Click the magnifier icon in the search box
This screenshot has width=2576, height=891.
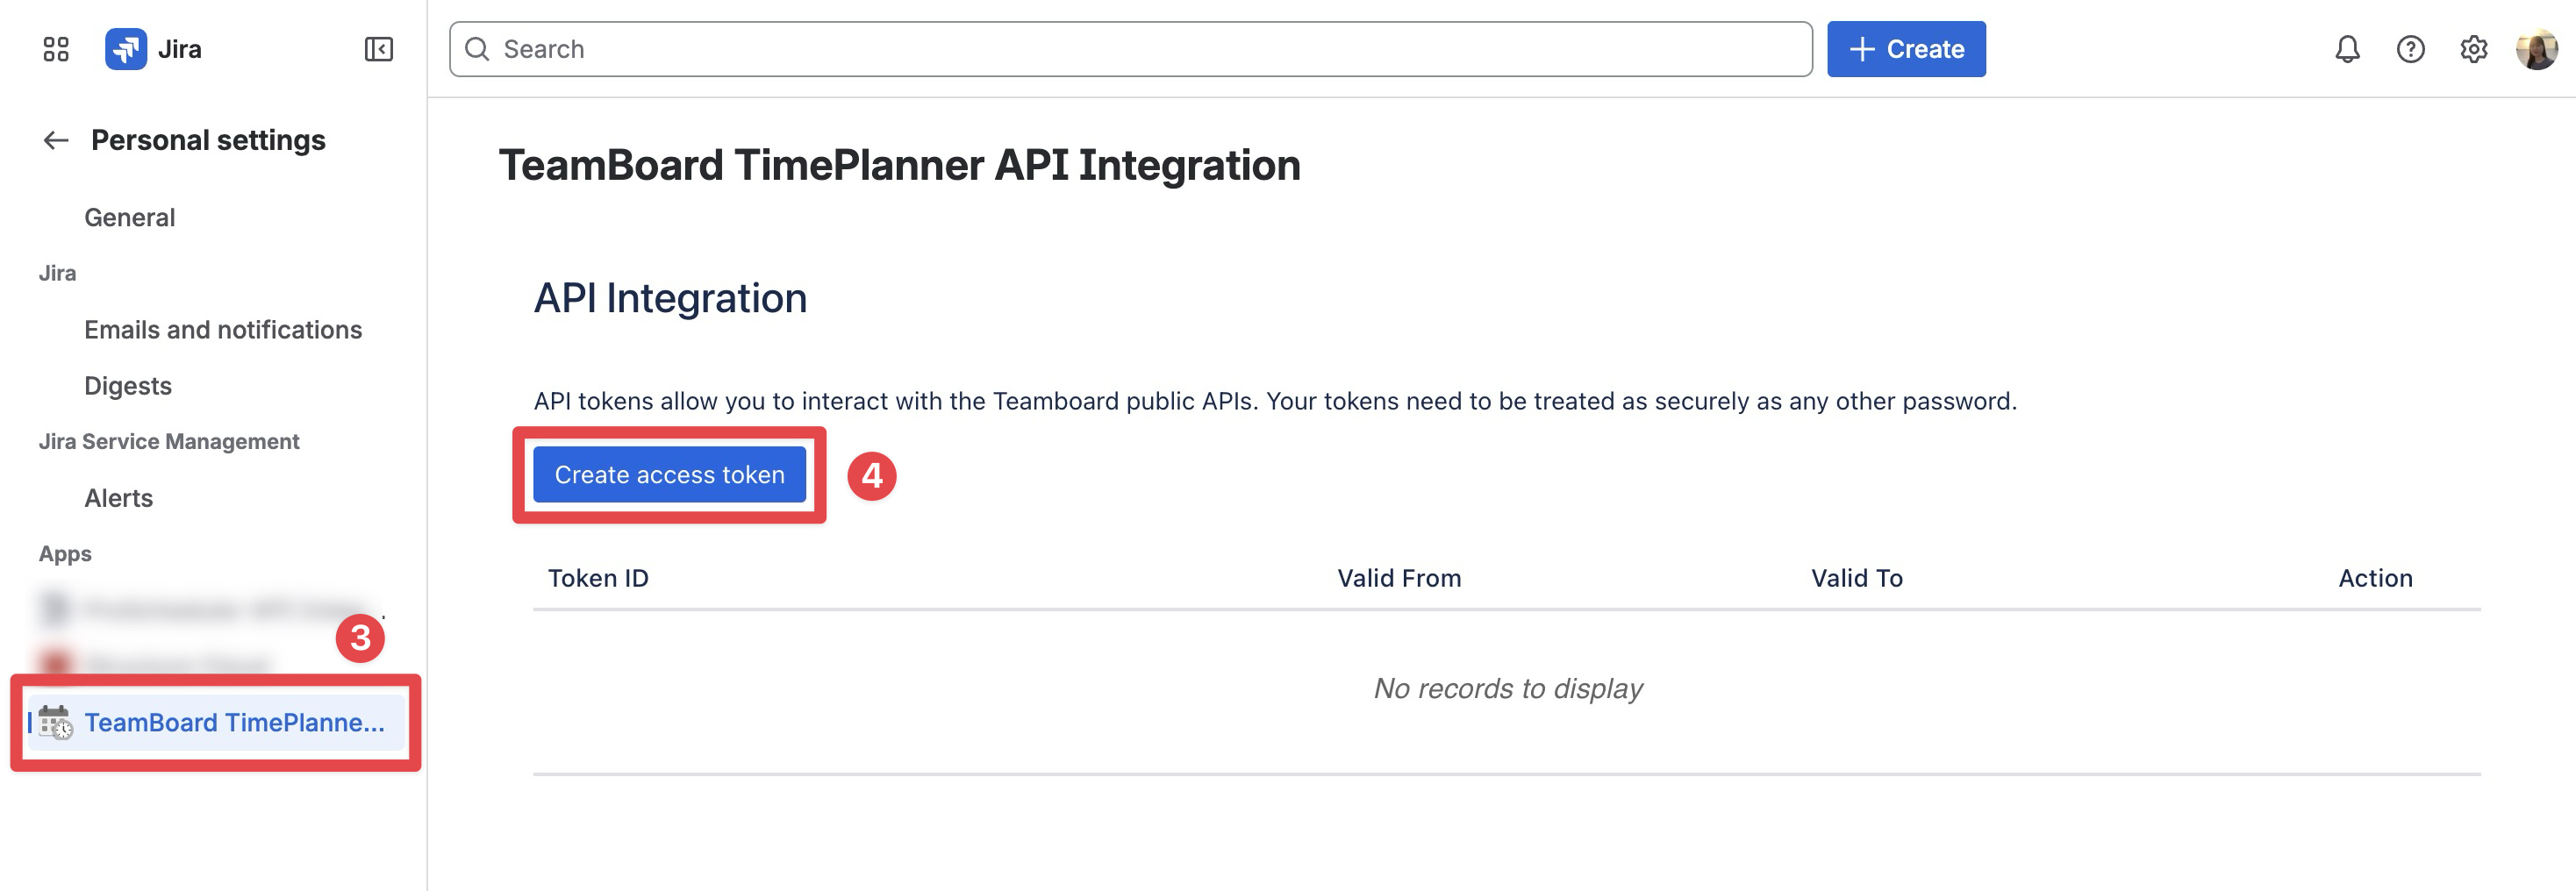[x=477, y=49]
